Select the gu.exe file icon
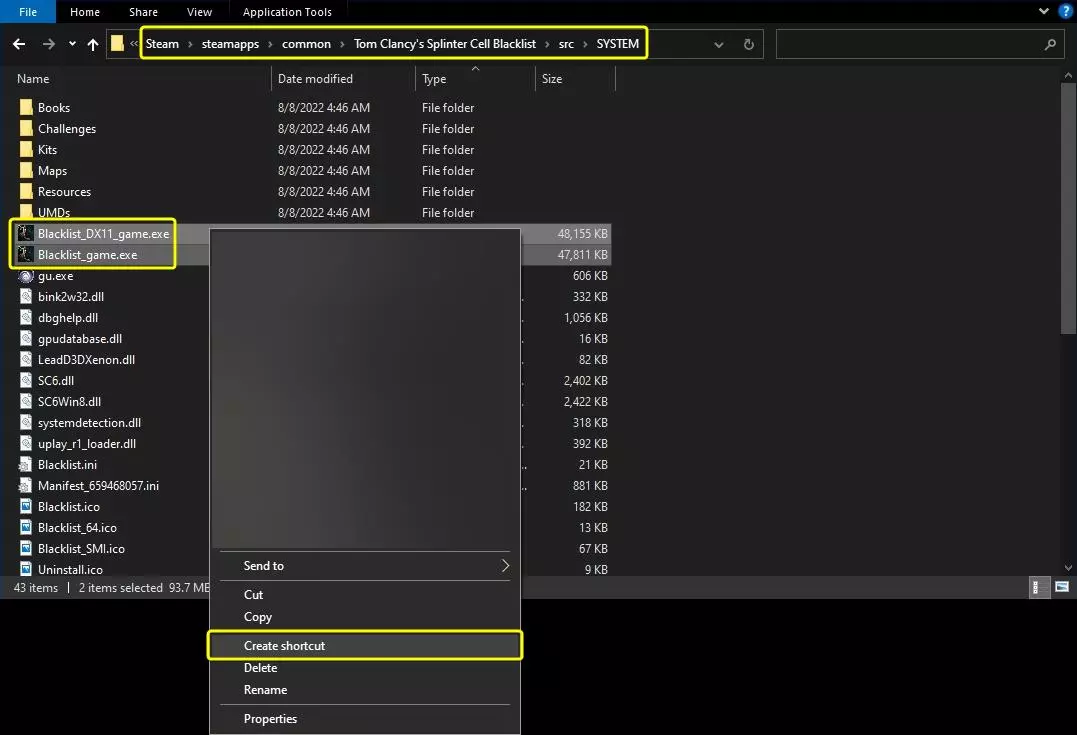The width and height of the screenshot is (1077, 735). tap(26, 275)
